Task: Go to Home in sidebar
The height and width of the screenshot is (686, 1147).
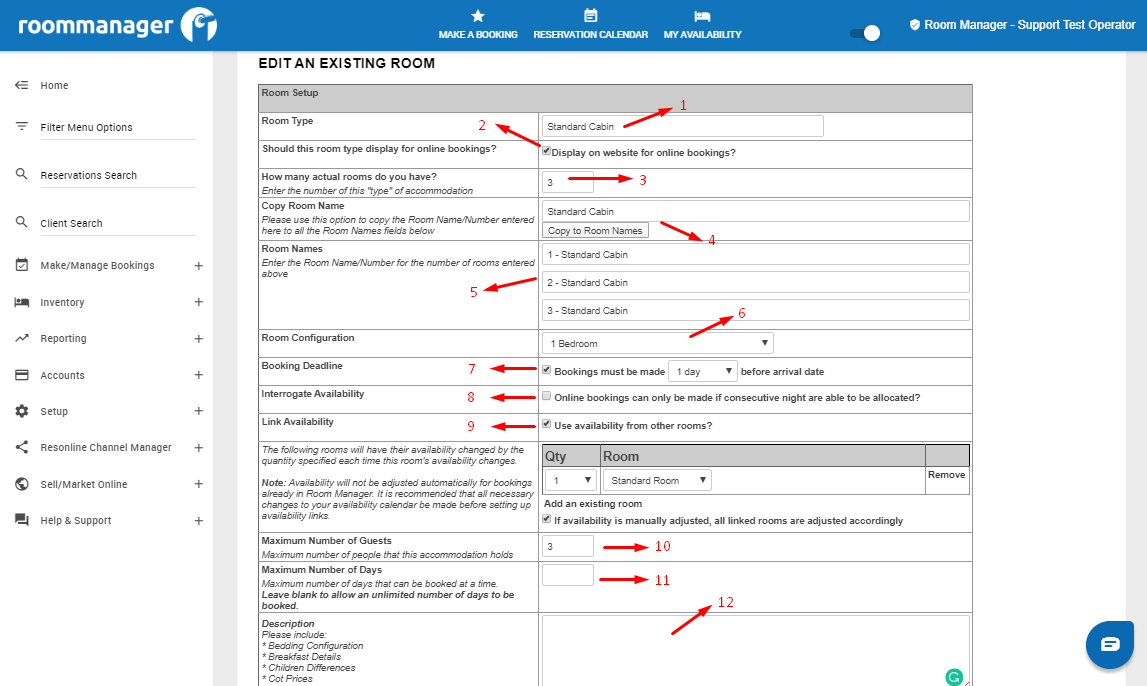Action: [54, 85]
